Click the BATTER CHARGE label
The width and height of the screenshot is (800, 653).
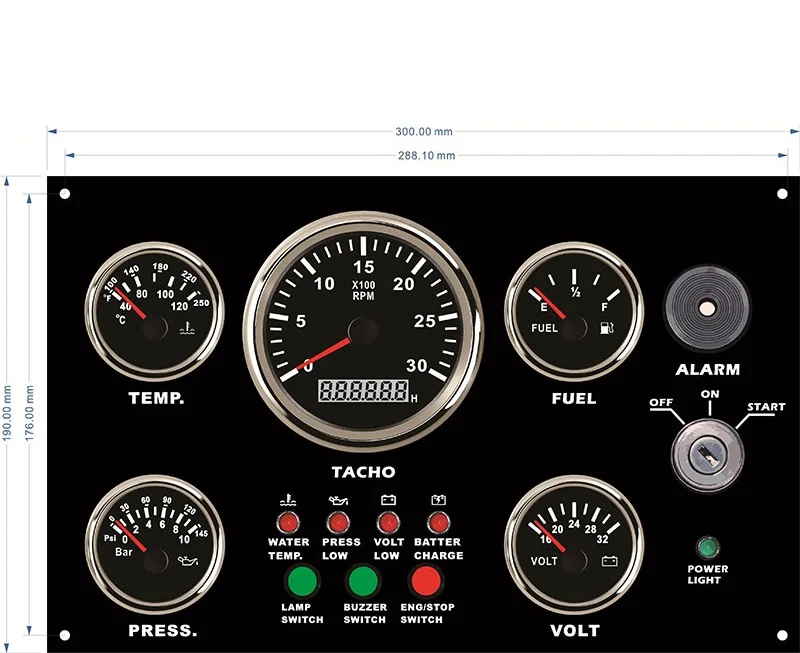tap(438, 549)
